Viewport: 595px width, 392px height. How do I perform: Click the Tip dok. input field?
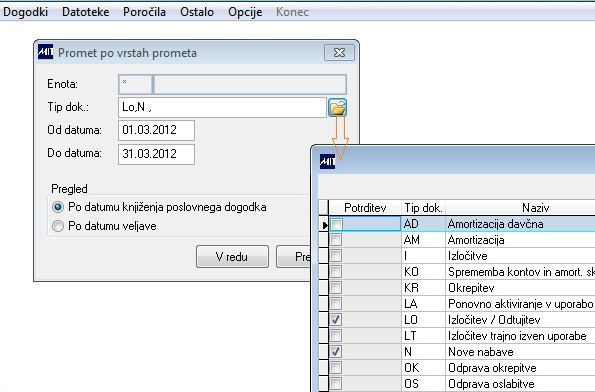tap(222, 107)
